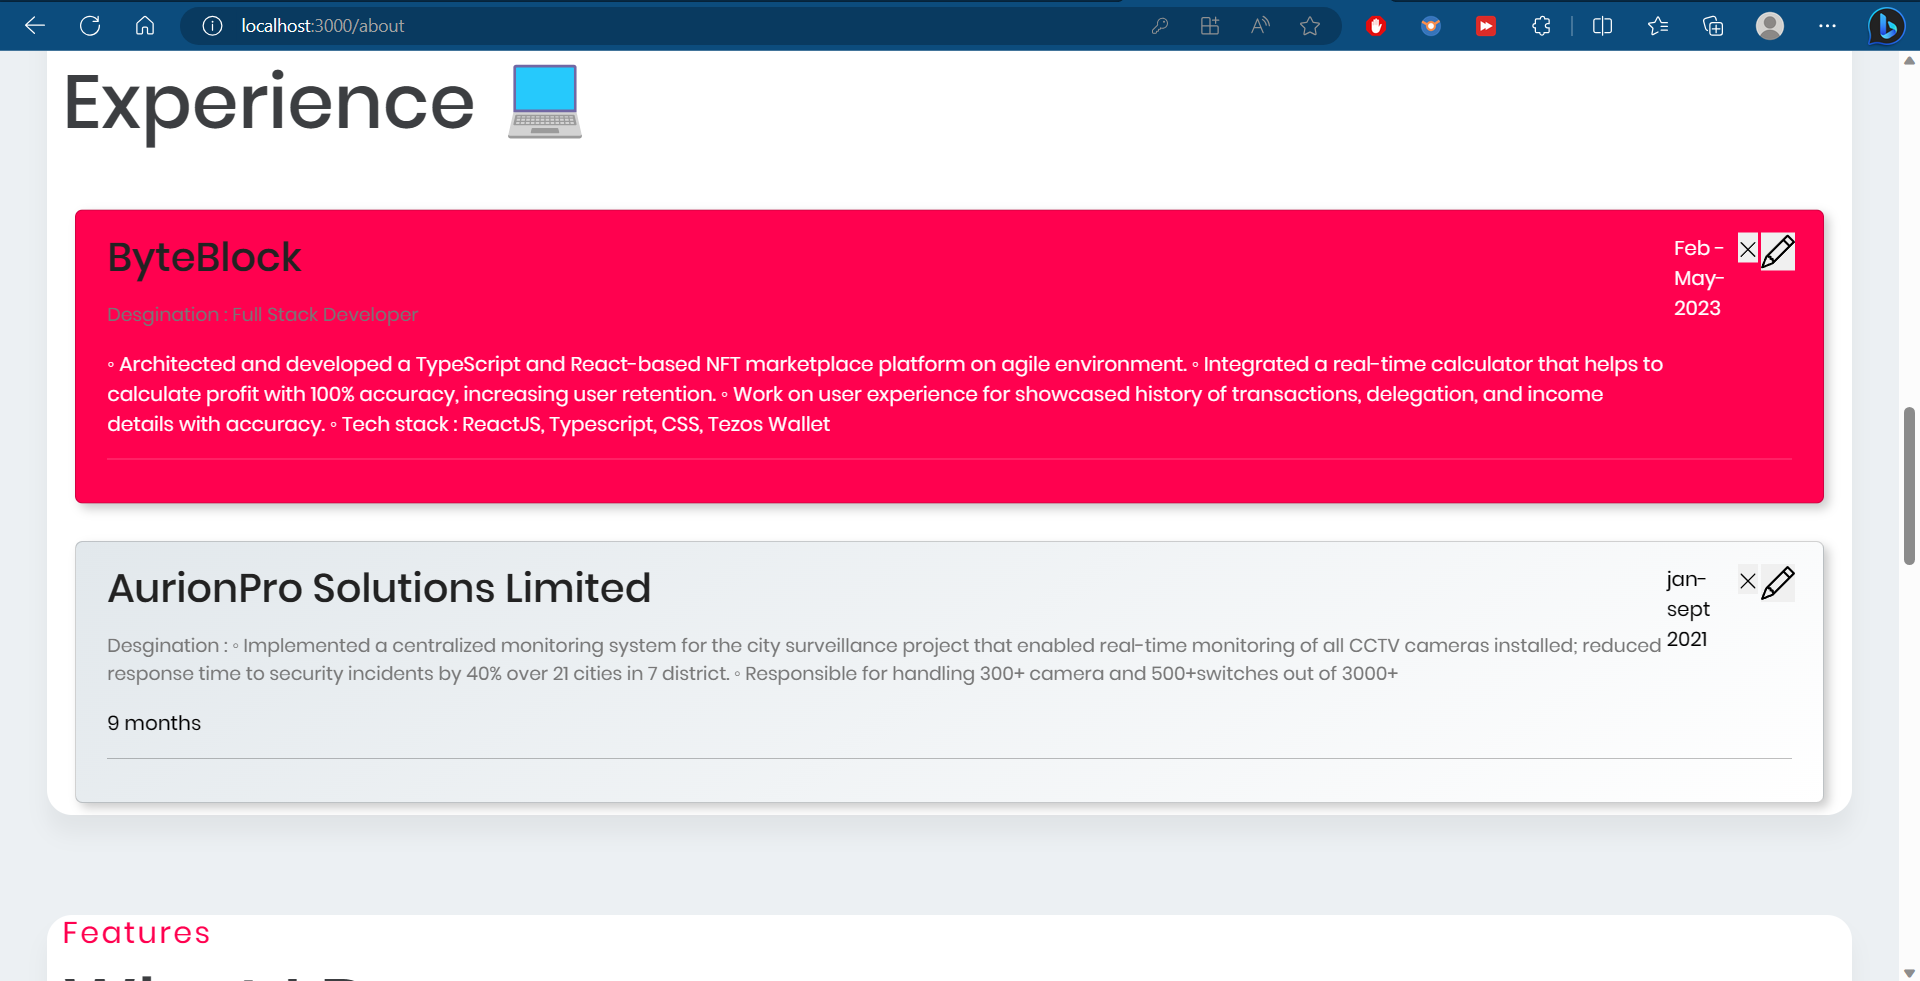The image size is (1920, 981).
Task: Edit the ByteBlock experience entry
Action: 1777,252
